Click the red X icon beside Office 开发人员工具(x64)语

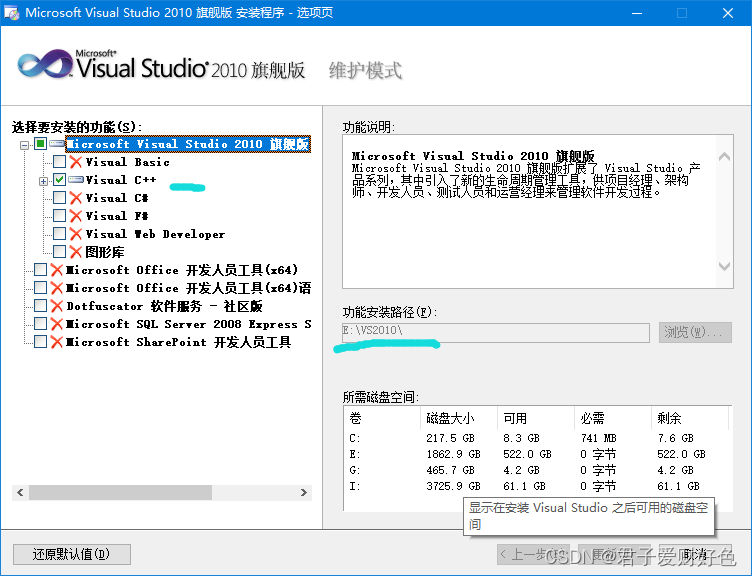57,288
